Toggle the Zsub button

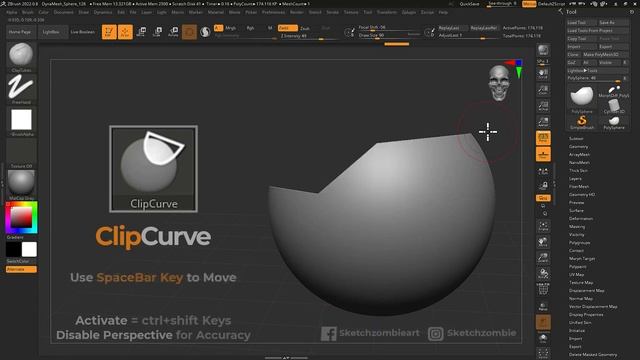pos(305,28)
